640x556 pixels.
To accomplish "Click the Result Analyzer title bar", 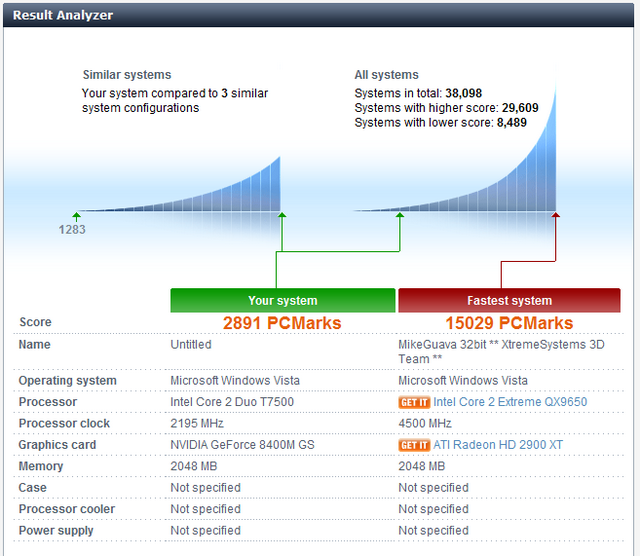I will (x=318, y=15).
